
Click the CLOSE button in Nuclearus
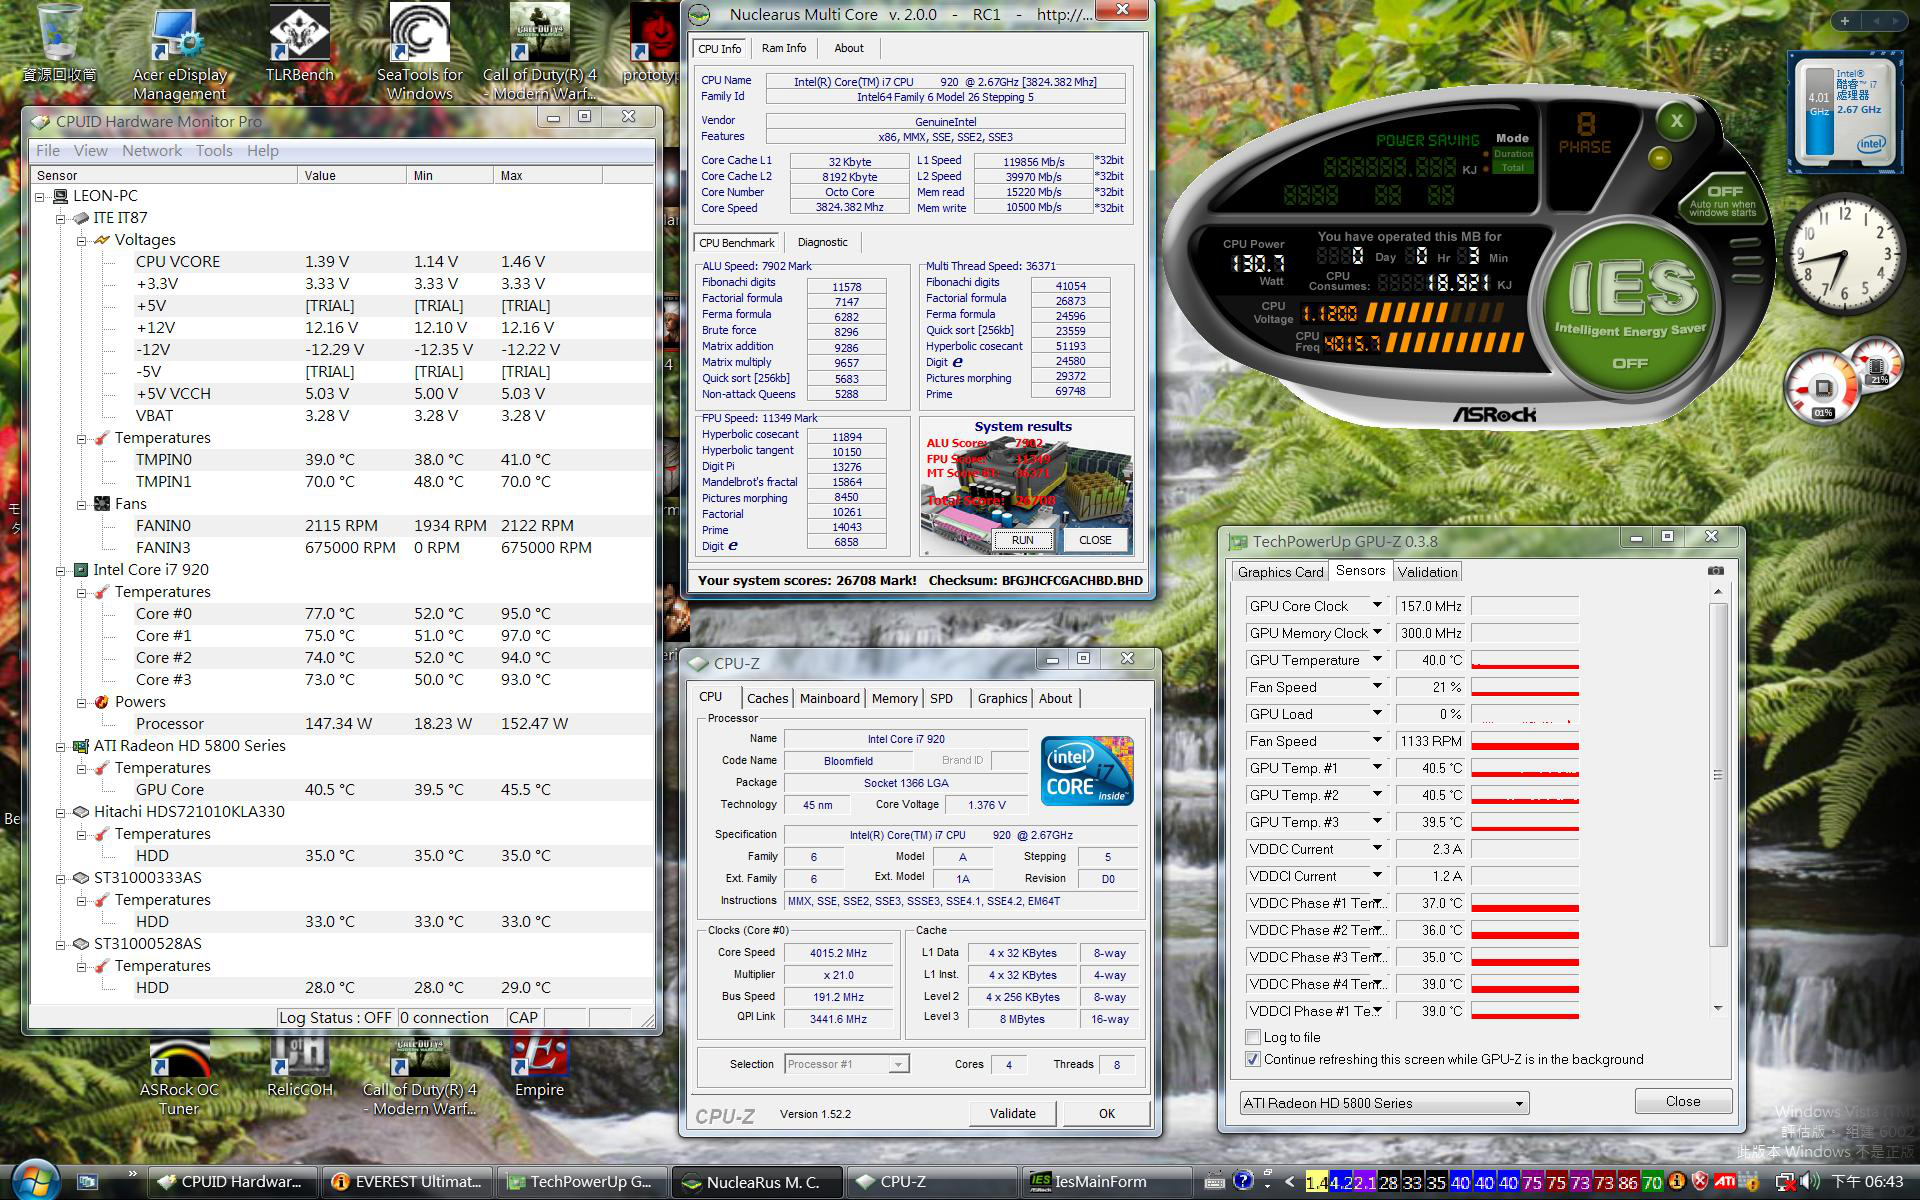coord(1095,540)
